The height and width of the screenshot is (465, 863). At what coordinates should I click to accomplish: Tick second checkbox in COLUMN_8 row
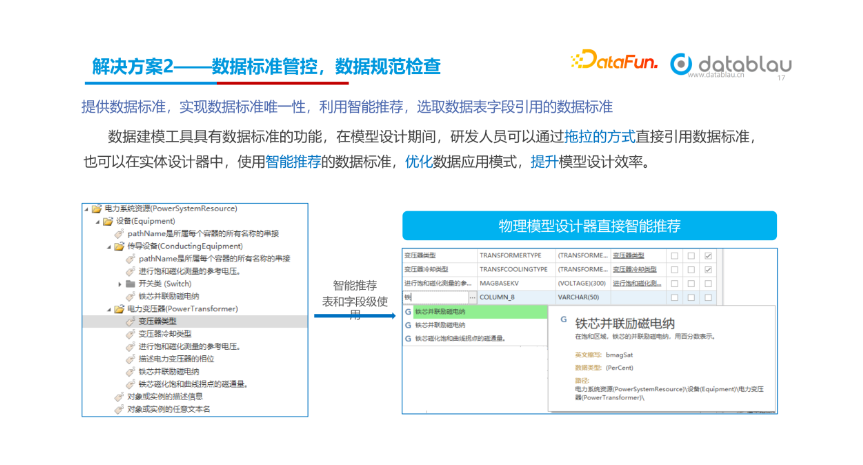click(x=691, y=297)
